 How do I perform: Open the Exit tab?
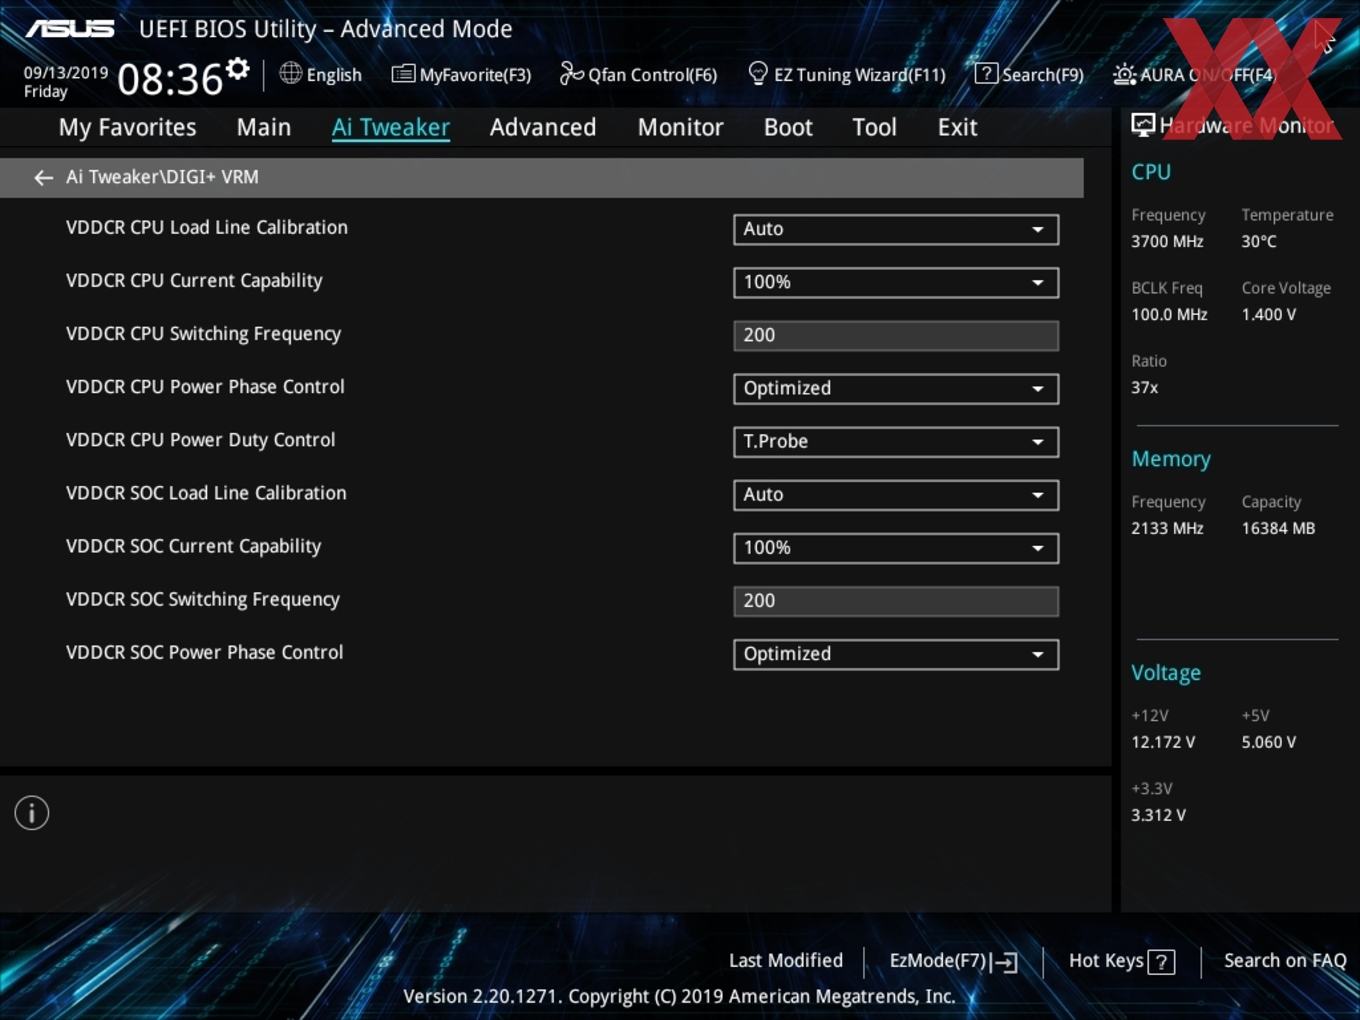(x=957, y=127)
